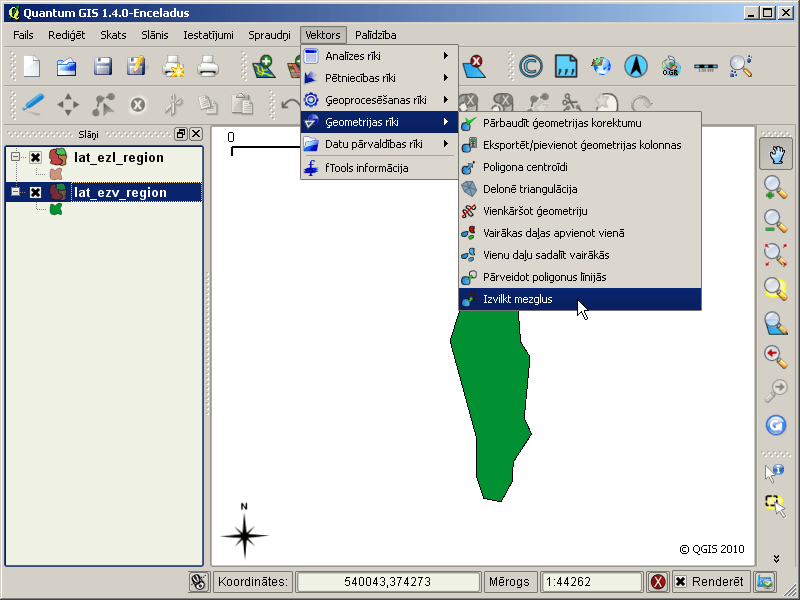Click Zoom Last icon with red arrow
The width and height of the screenshot is (800, 600).
coord(776,356)
